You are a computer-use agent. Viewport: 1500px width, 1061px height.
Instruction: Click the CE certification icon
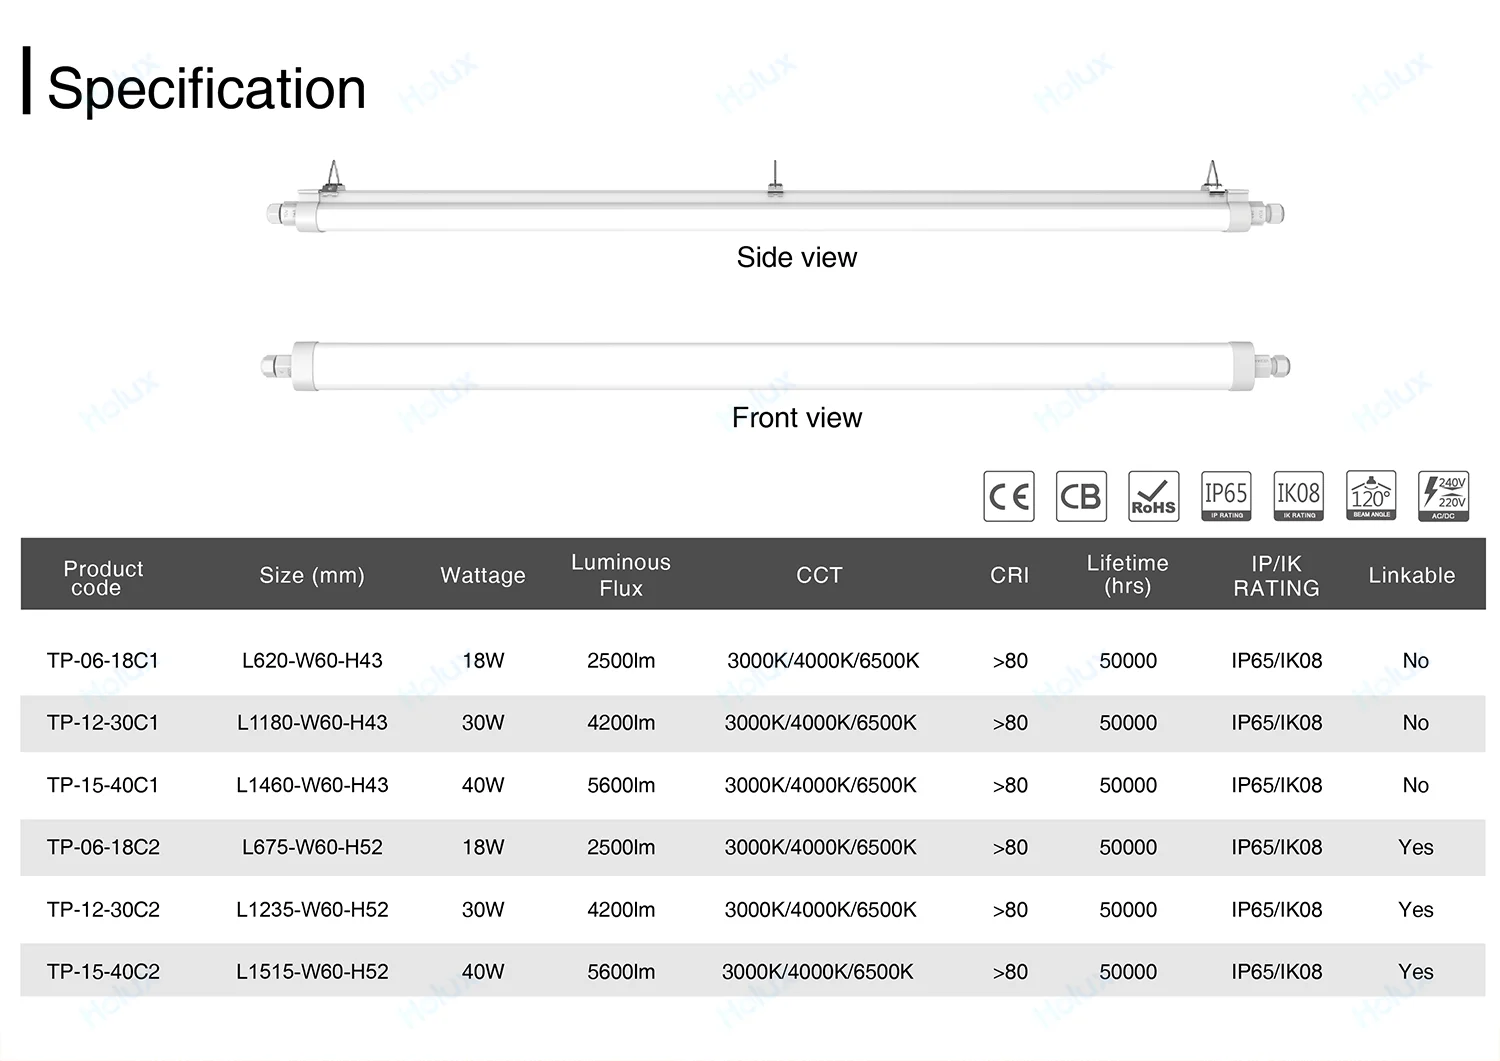click(1009, 496)
